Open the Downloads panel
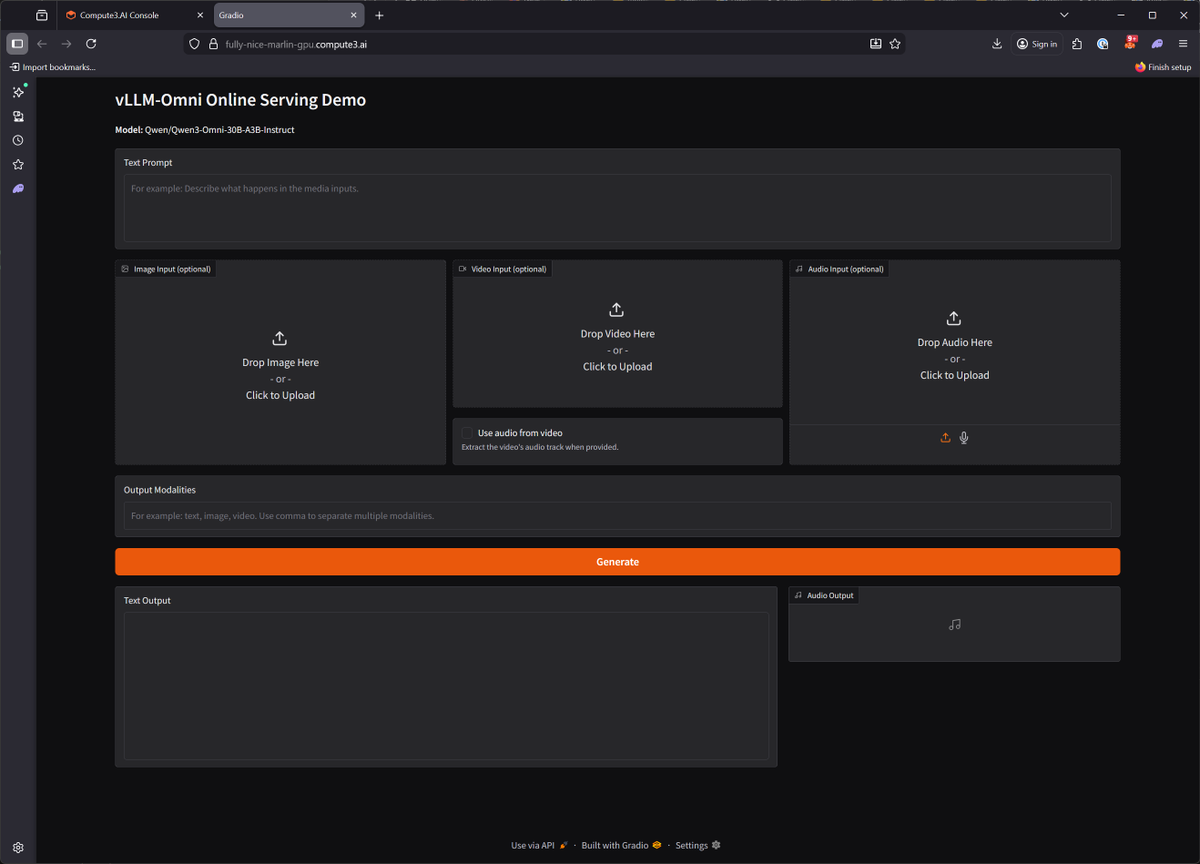The image size is (1200, 864). (x=997, y=44)
